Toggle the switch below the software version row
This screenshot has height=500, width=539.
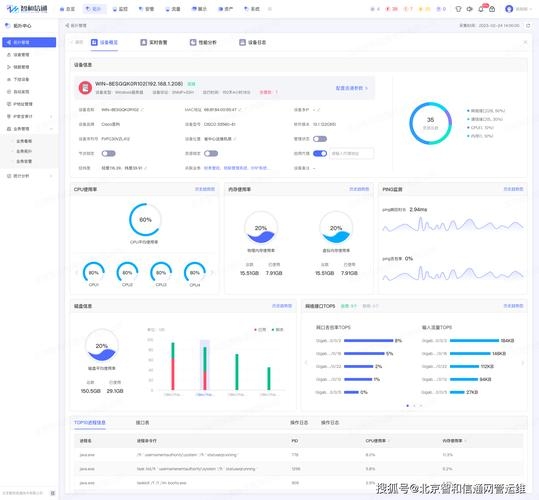point(320,139)
